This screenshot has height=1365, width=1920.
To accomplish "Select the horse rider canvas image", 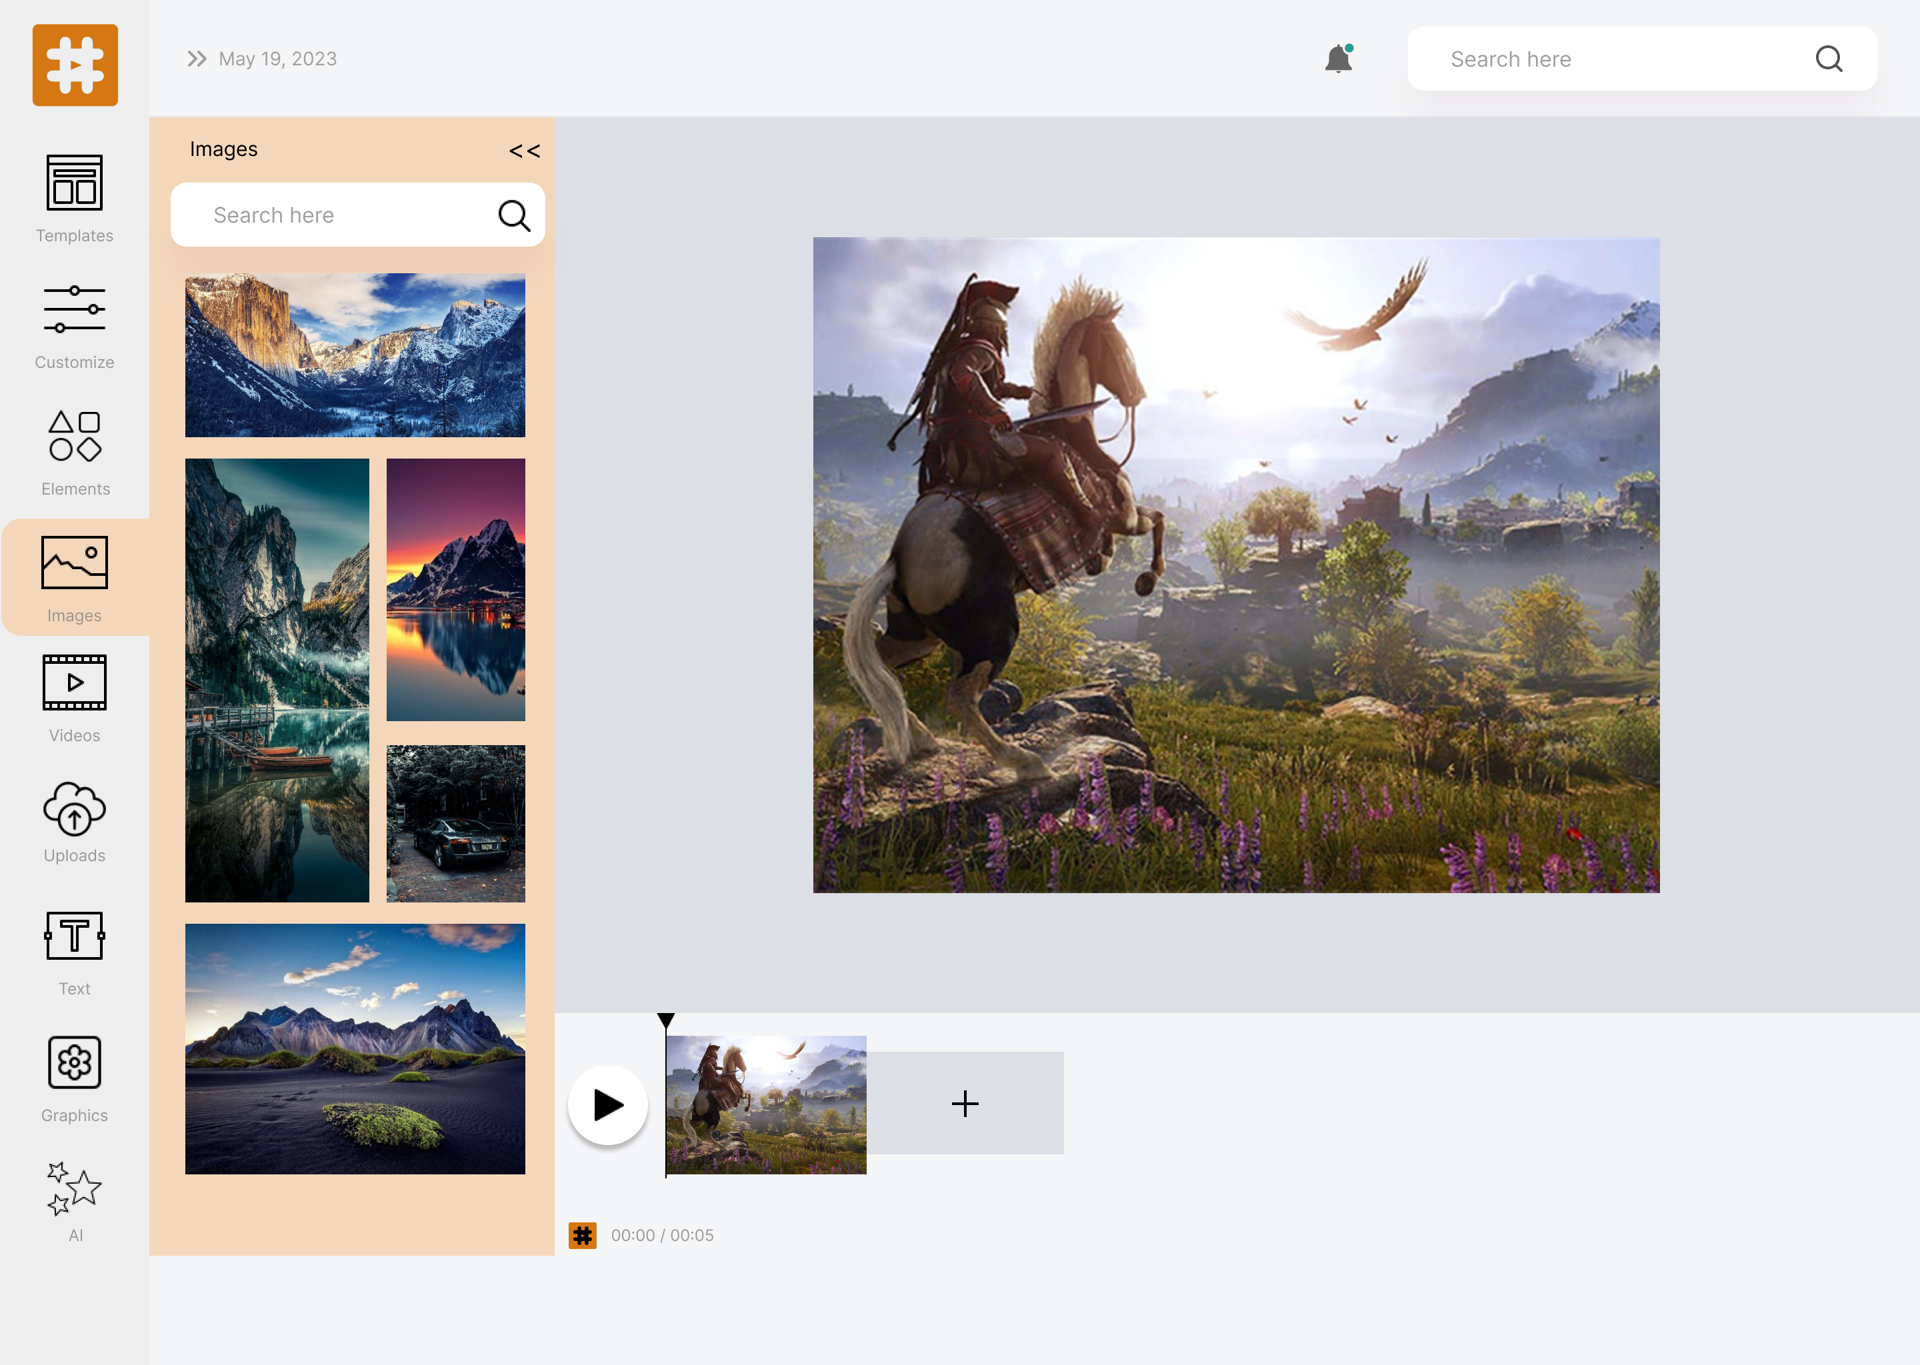I will (1236, 565).
